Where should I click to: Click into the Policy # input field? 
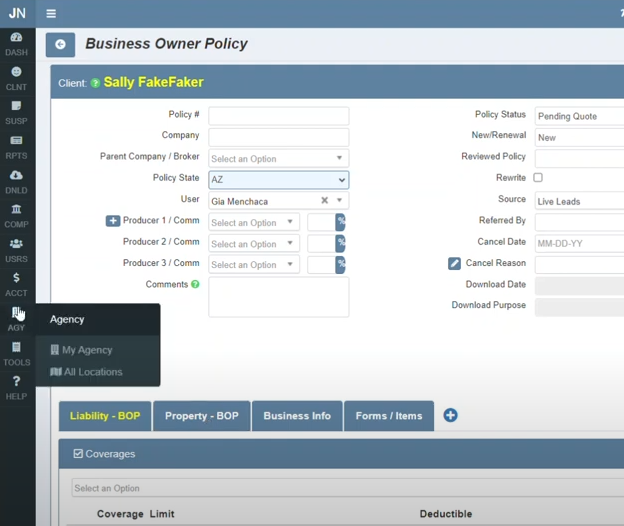278,116
